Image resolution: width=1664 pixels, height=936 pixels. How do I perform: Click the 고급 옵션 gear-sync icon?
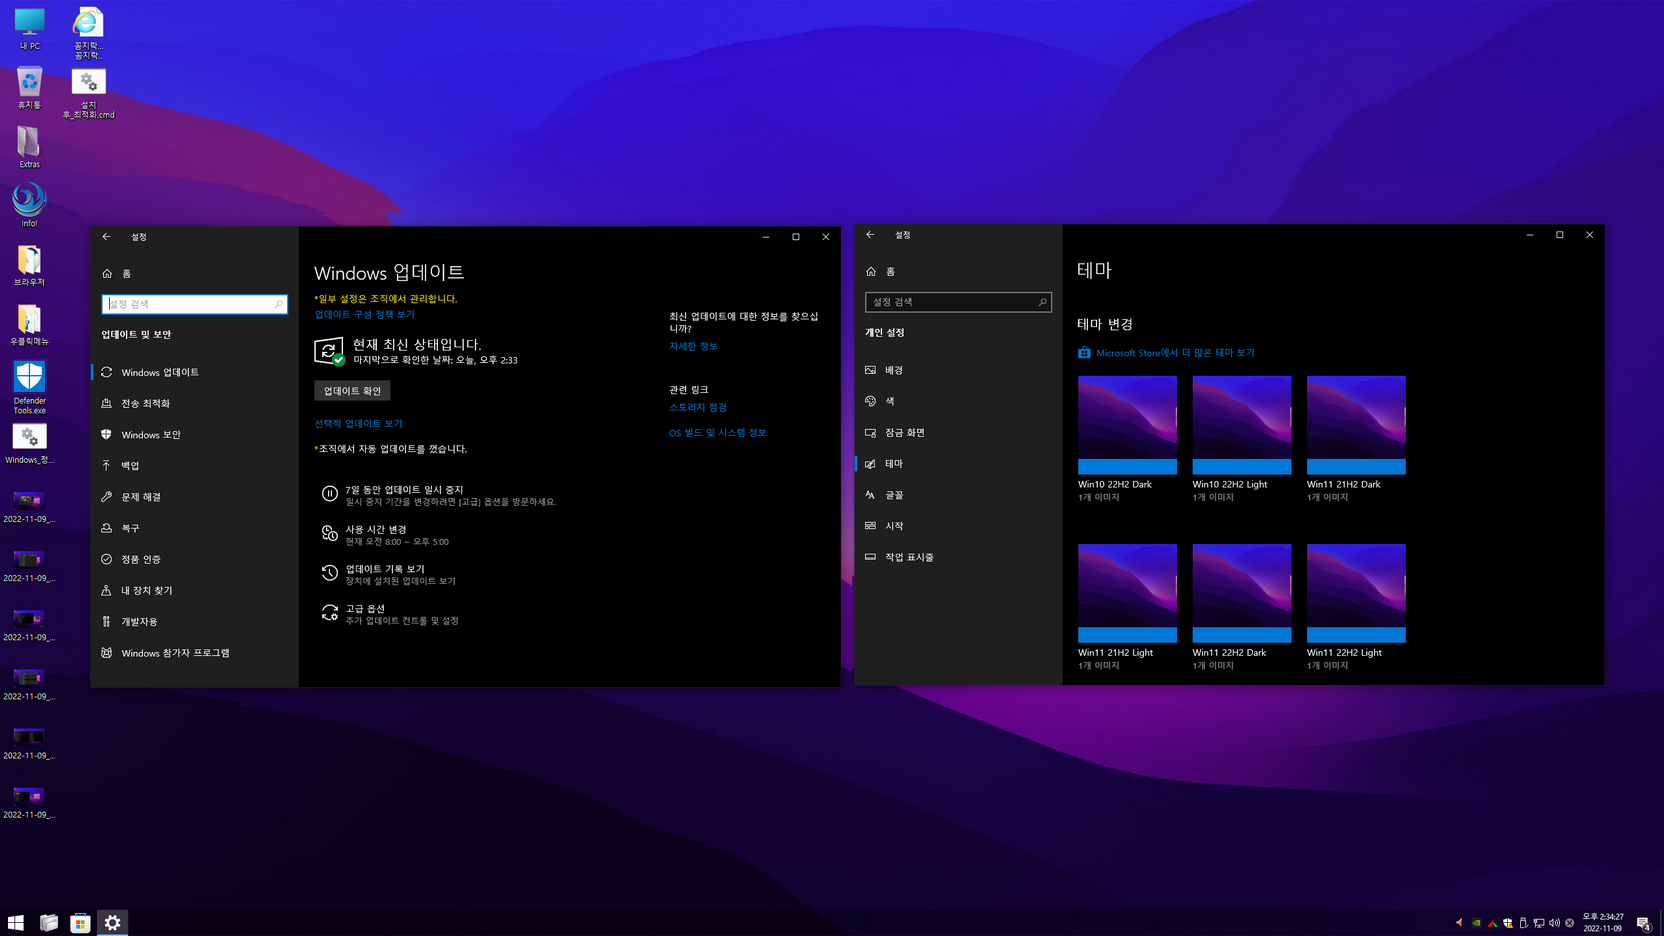point(329,613)
